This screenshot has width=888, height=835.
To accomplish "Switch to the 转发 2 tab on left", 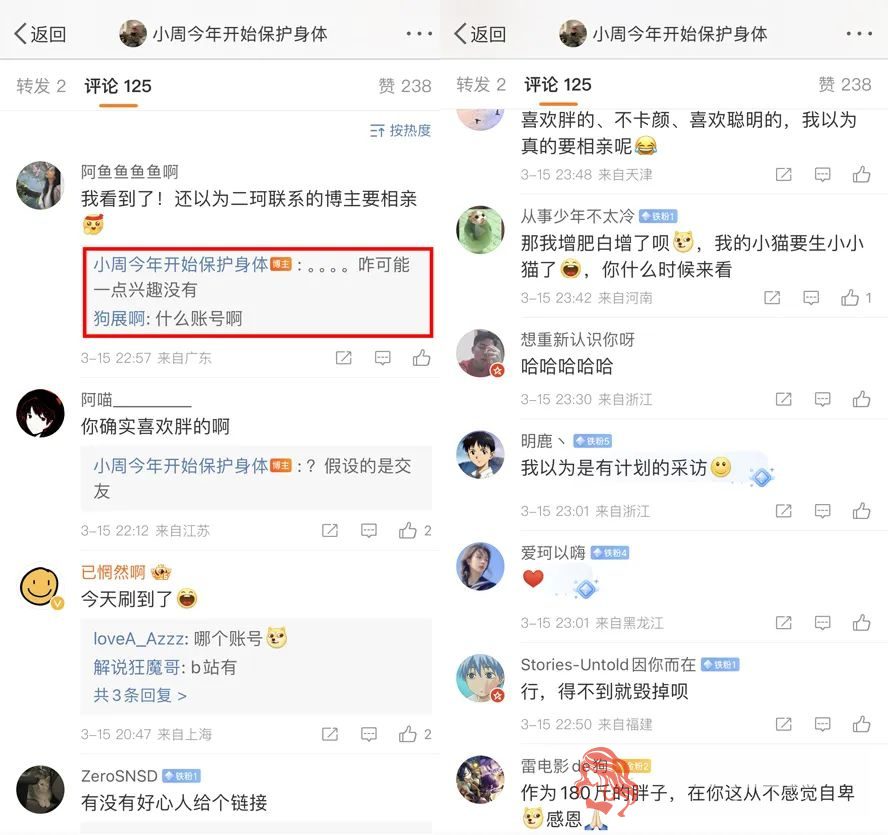I will tap(41, 86).
